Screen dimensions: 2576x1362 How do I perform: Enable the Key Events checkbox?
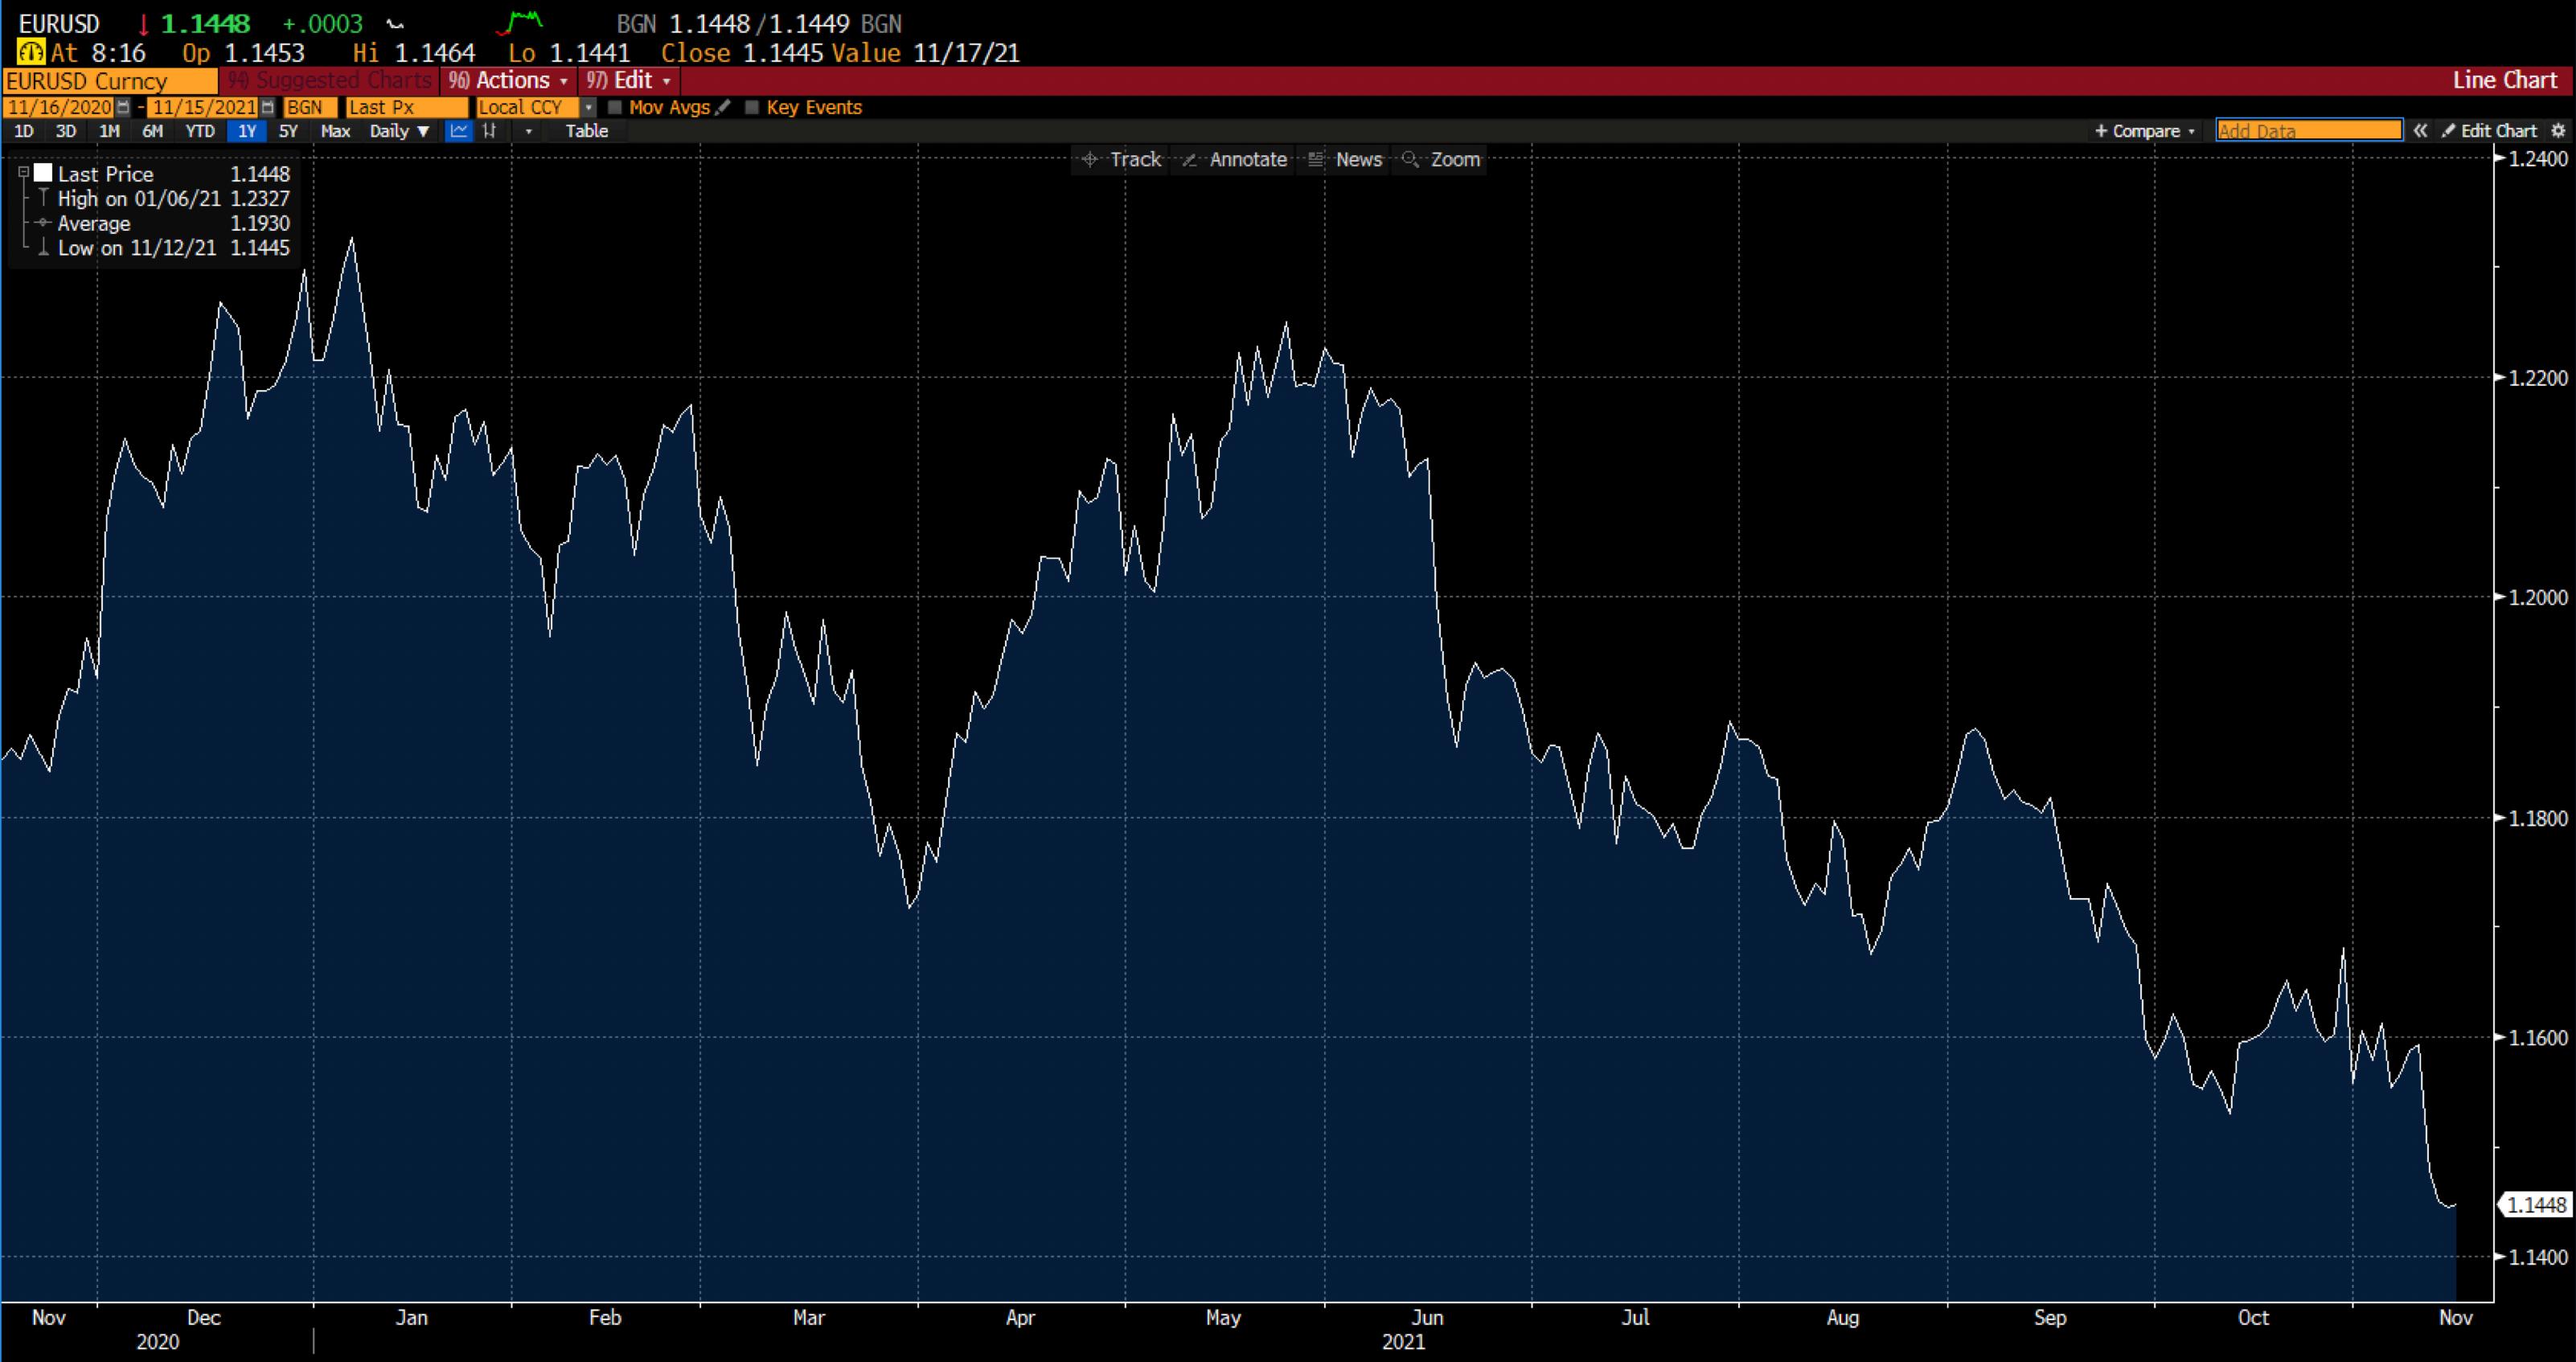point(752,107)
